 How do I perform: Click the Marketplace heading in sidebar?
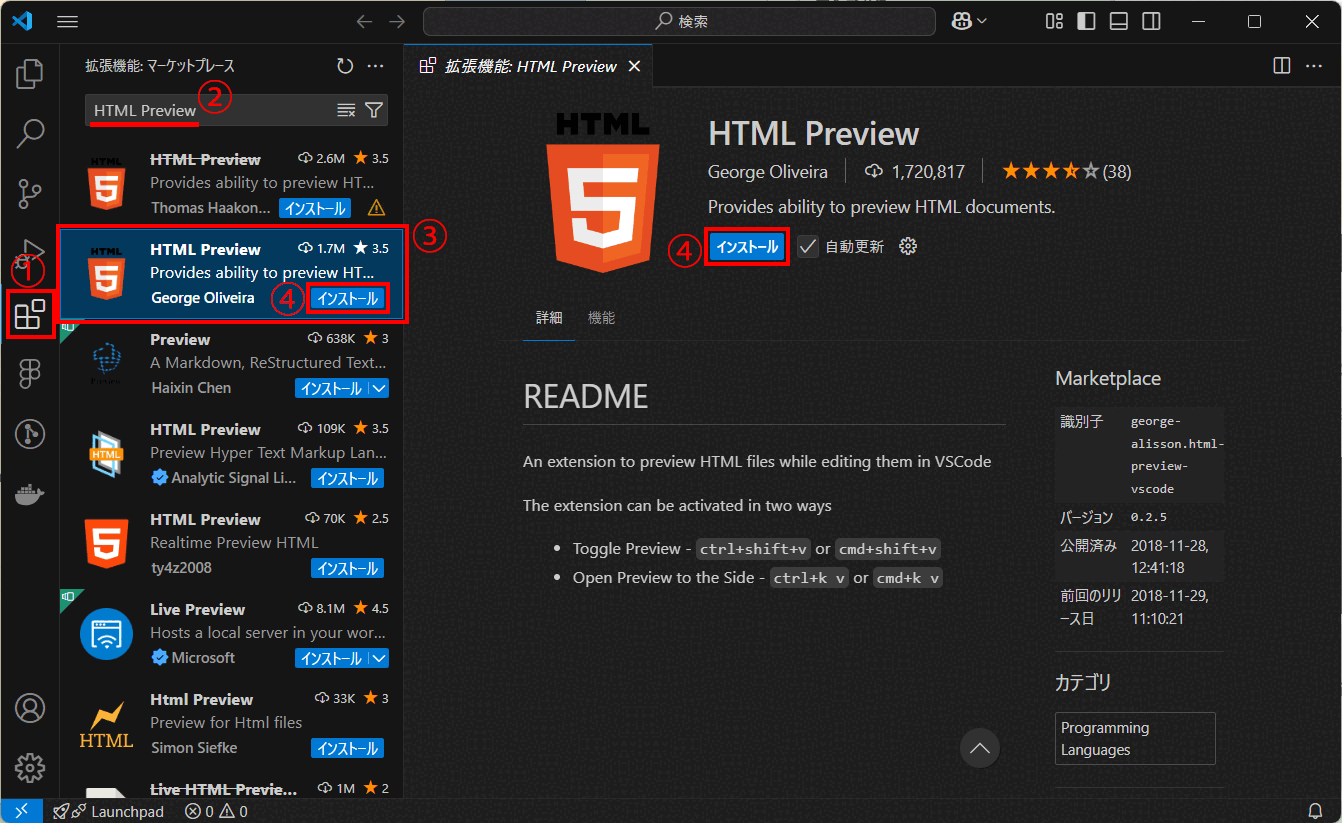click(1108, 379)
